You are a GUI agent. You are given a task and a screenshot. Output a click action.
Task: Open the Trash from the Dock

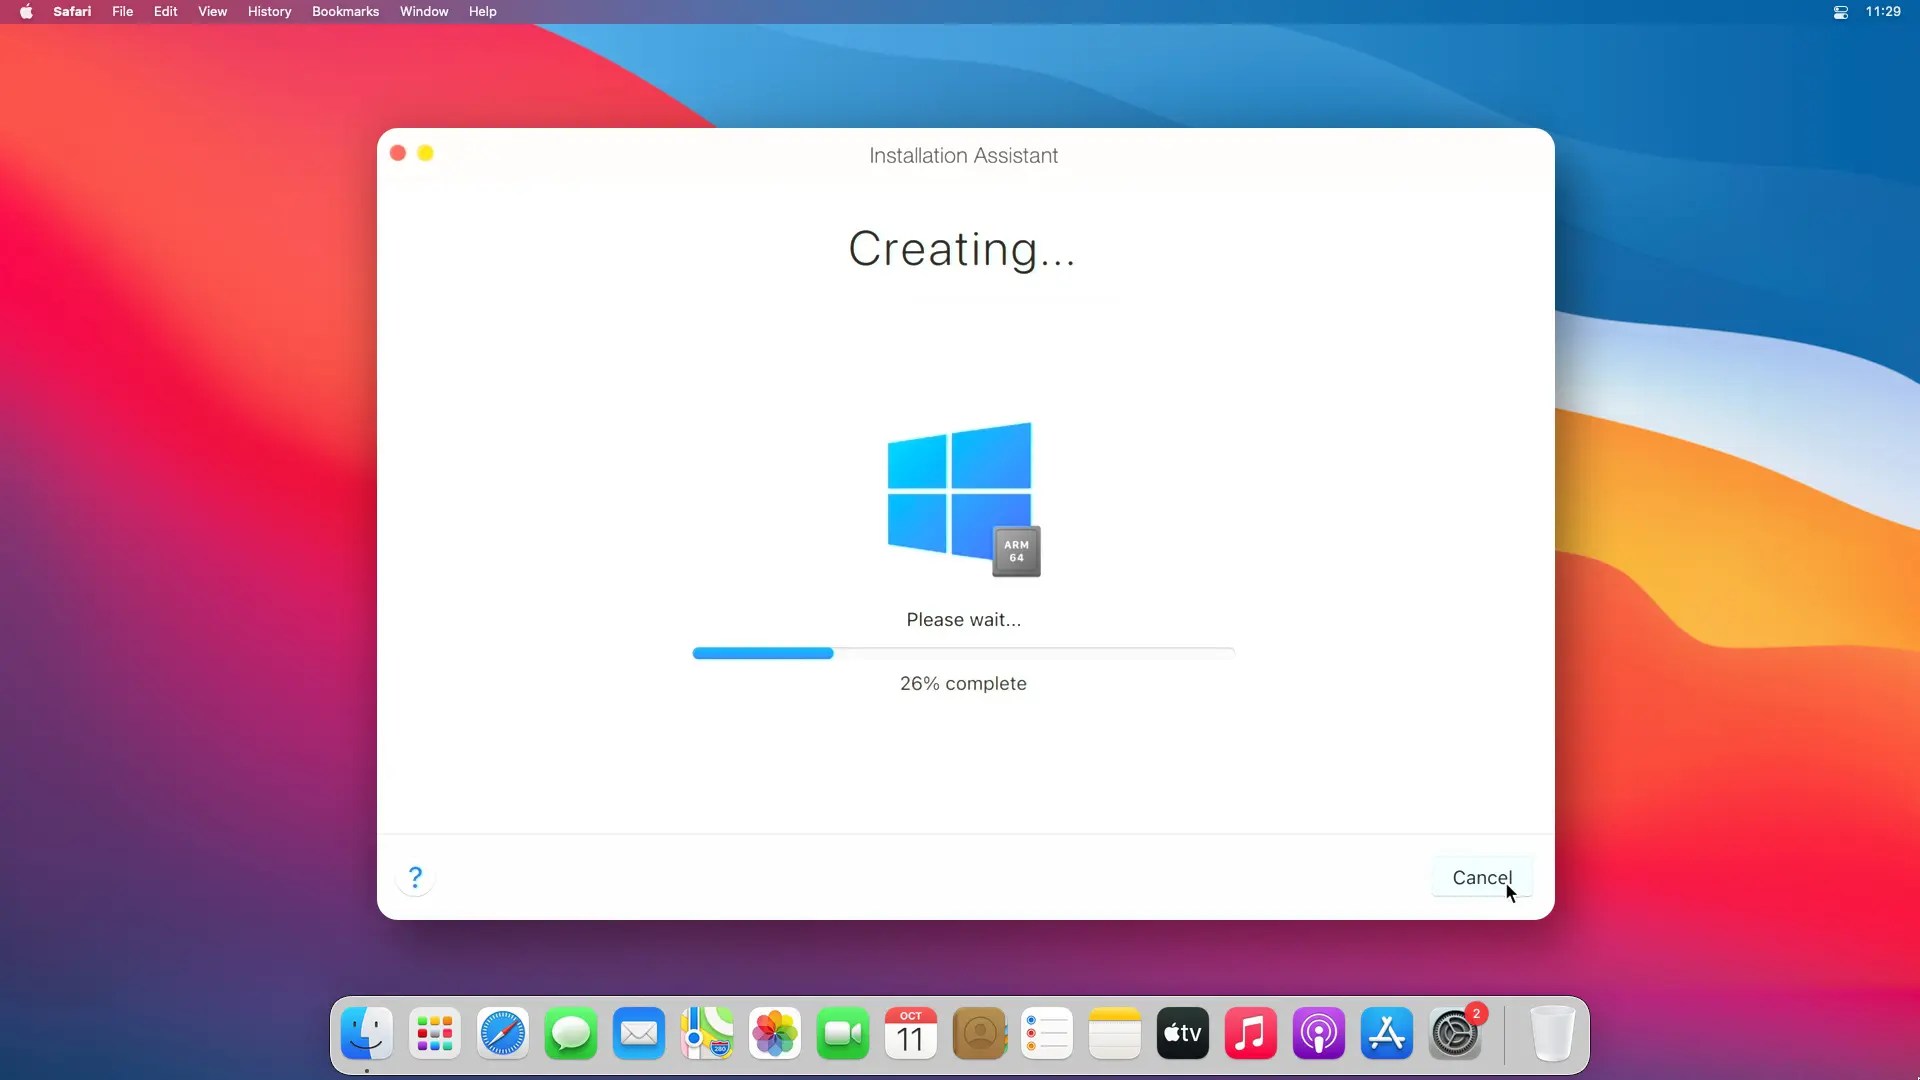click(1552, 1034)
